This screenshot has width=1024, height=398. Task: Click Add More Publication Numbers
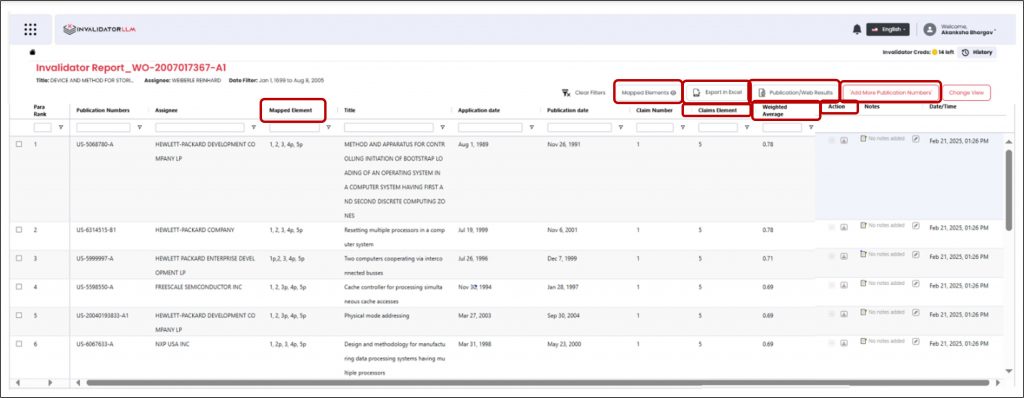coord(891,93)
